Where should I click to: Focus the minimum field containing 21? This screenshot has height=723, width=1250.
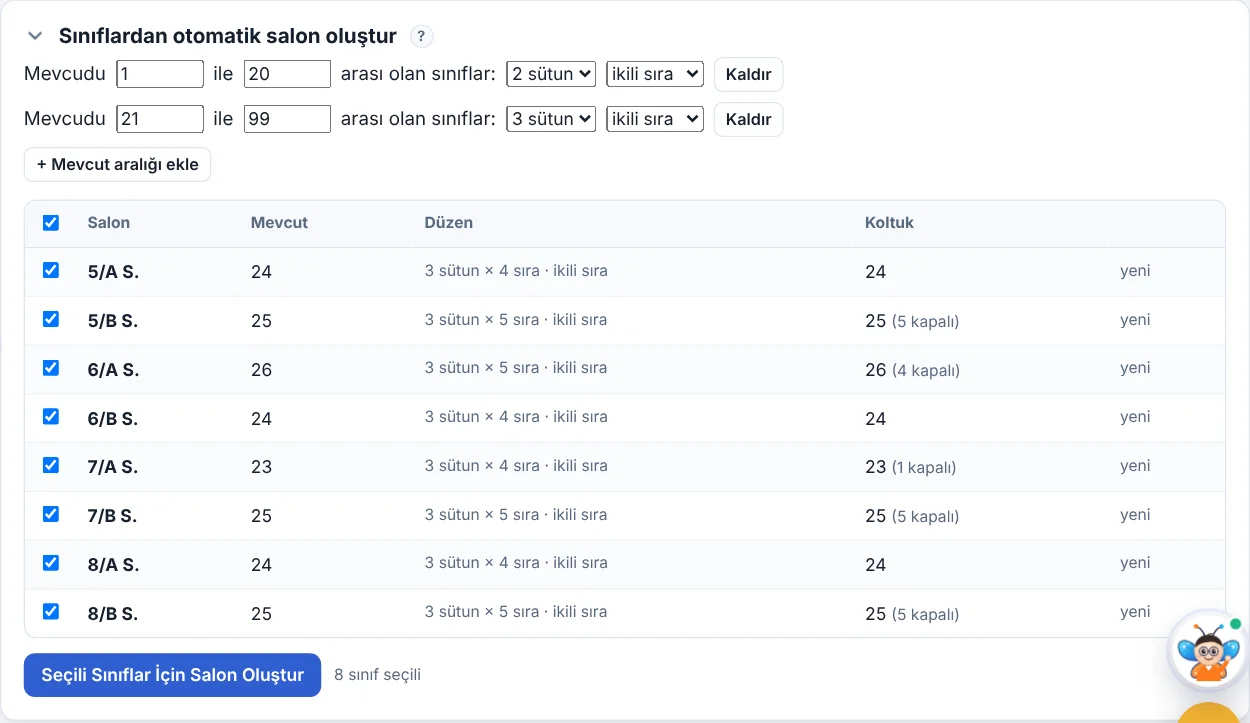tap(160, 119)
